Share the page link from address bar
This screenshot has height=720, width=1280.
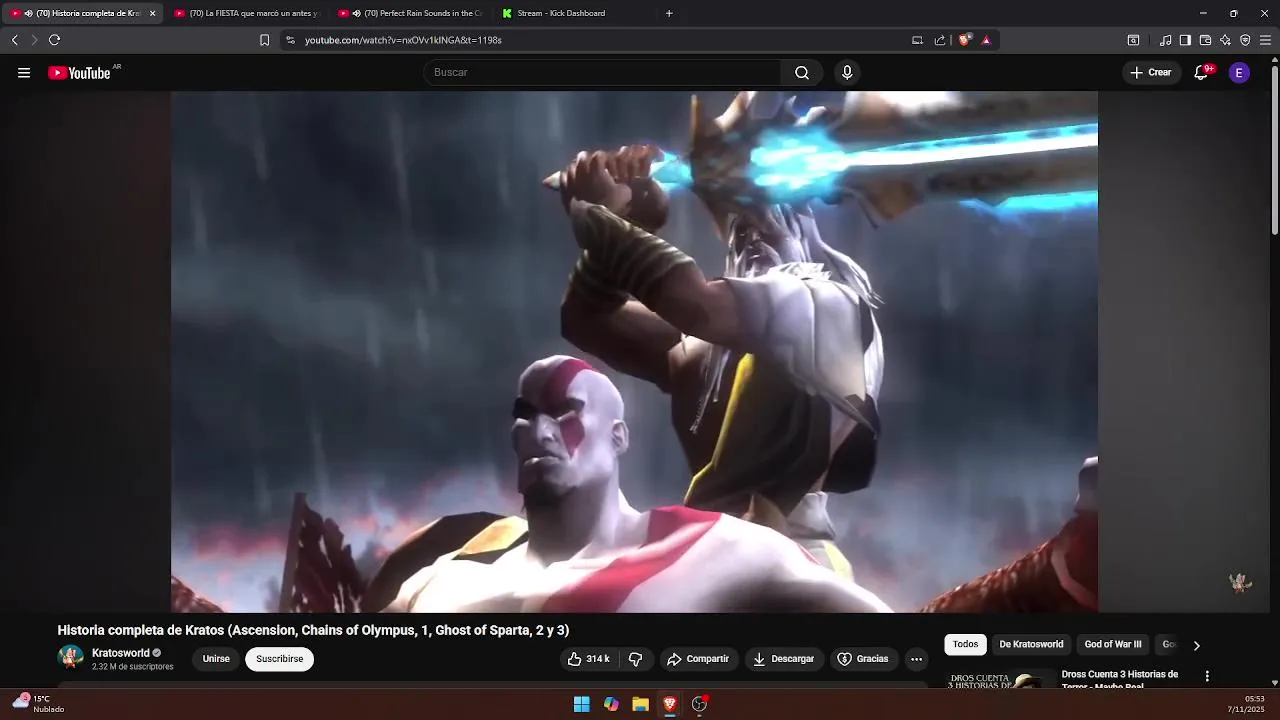pyautogui.click(x=940, y=40)
